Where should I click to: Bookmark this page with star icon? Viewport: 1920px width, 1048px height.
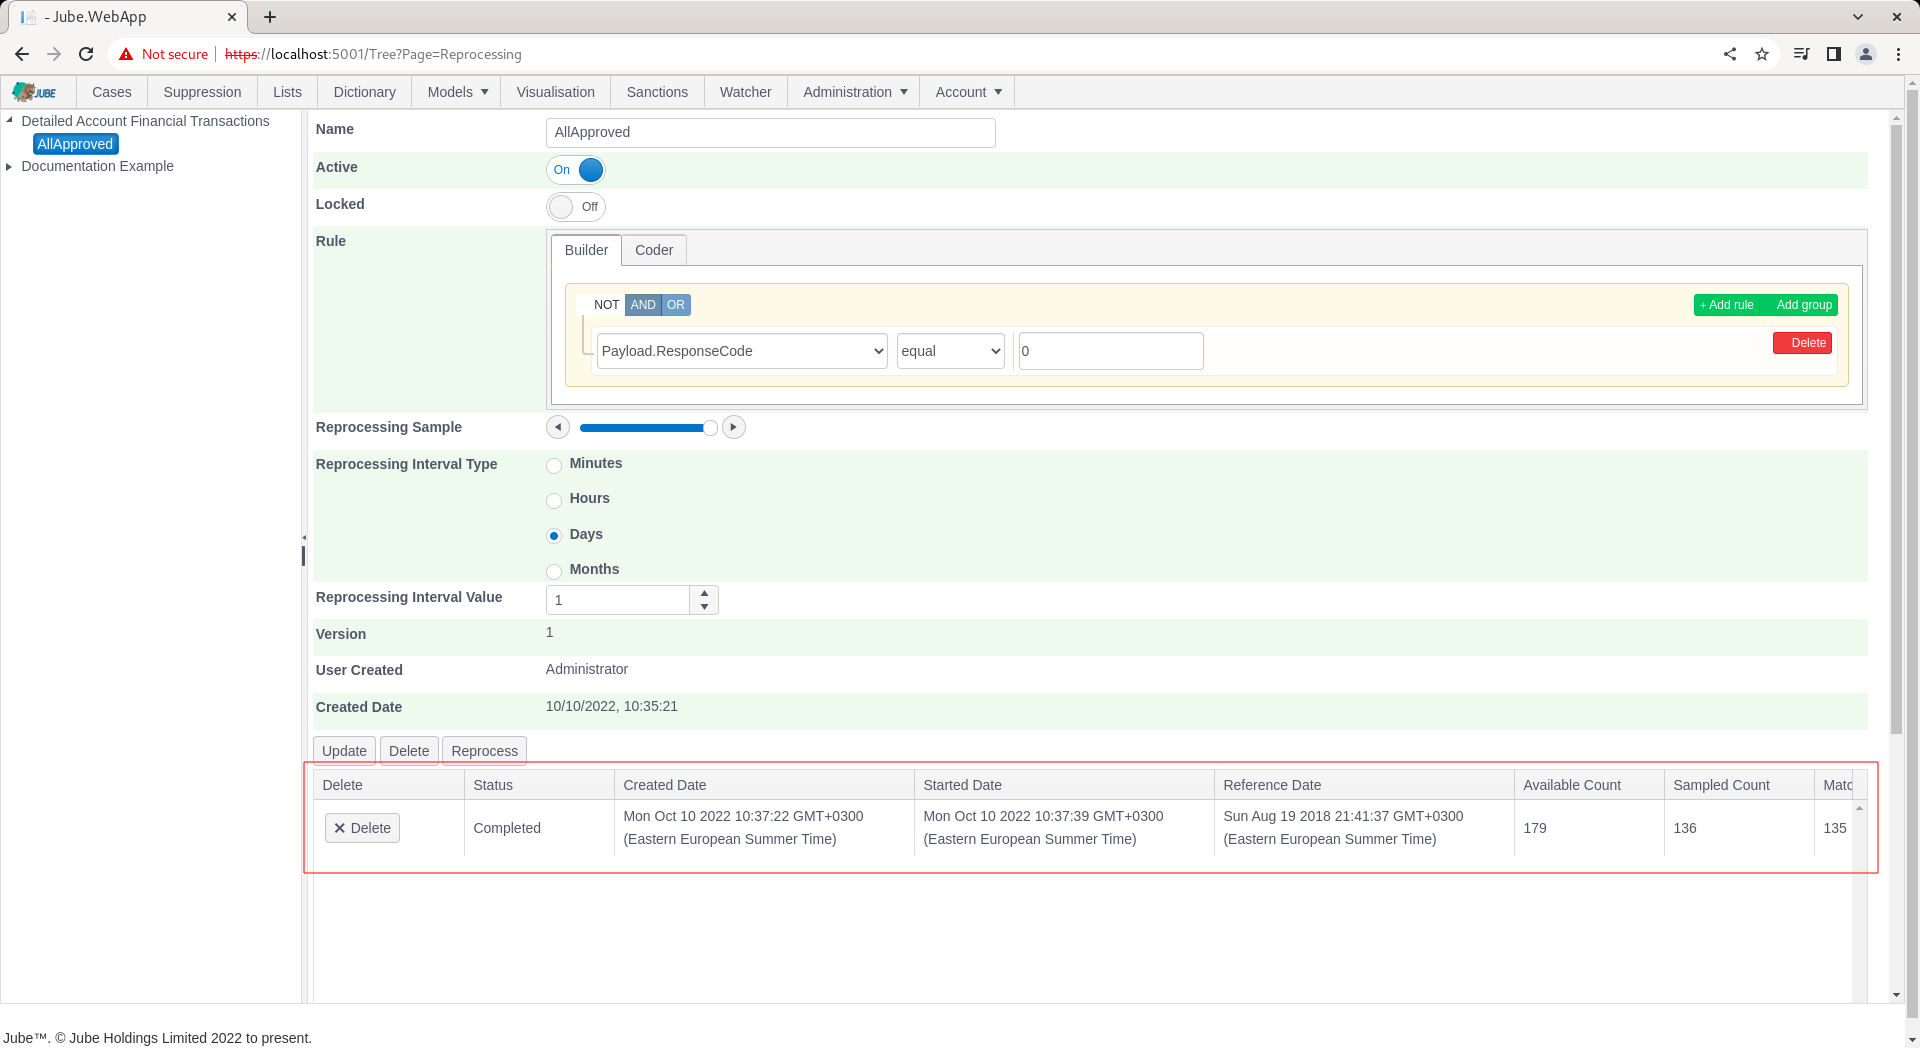click(x=1762, y=54)
